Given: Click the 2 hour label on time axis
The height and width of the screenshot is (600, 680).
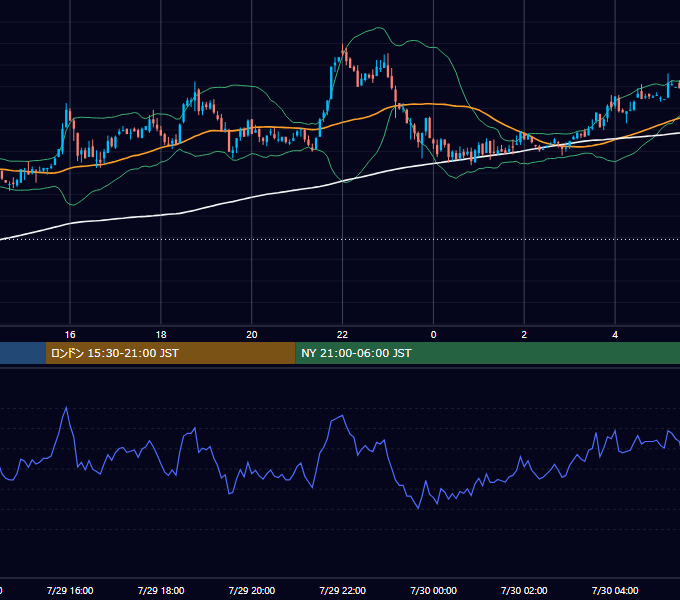Looking at the screenshot, I should 524,335.
